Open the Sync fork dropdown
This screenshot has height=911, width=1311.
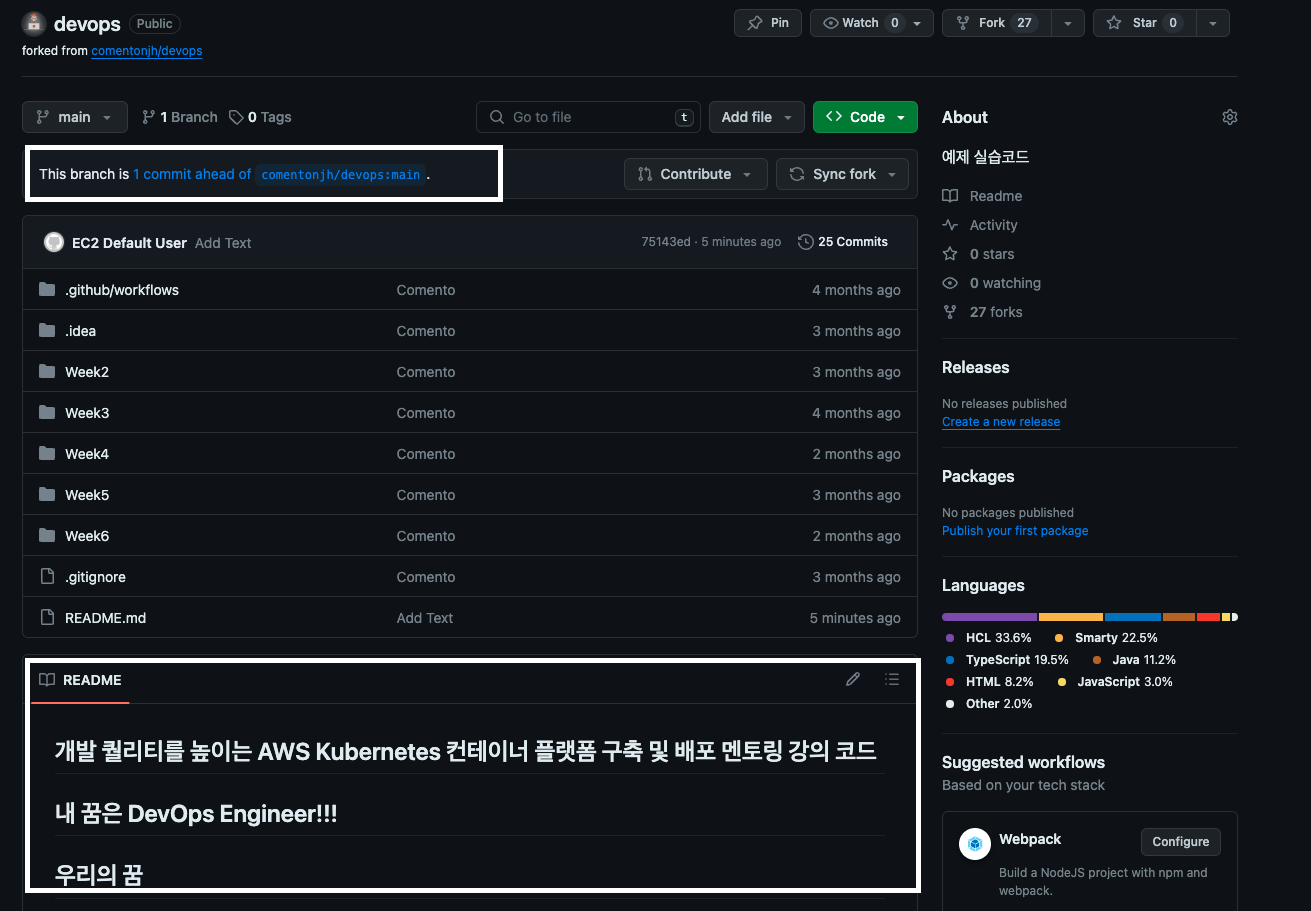tap(843, 174)
